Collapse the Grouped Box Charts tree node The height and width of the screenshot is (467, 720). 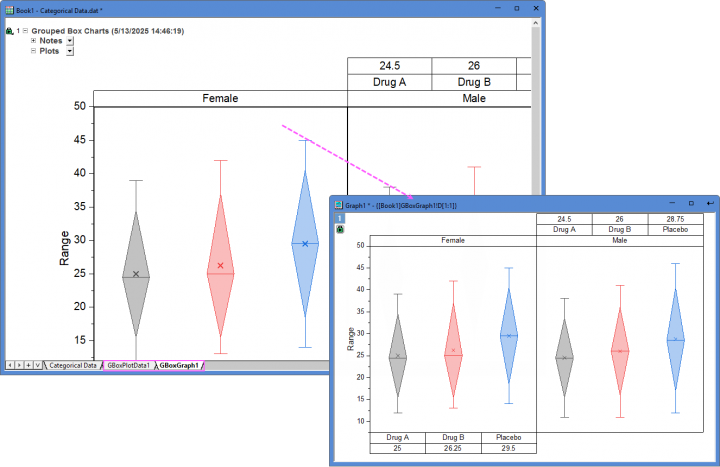[25, 31]
